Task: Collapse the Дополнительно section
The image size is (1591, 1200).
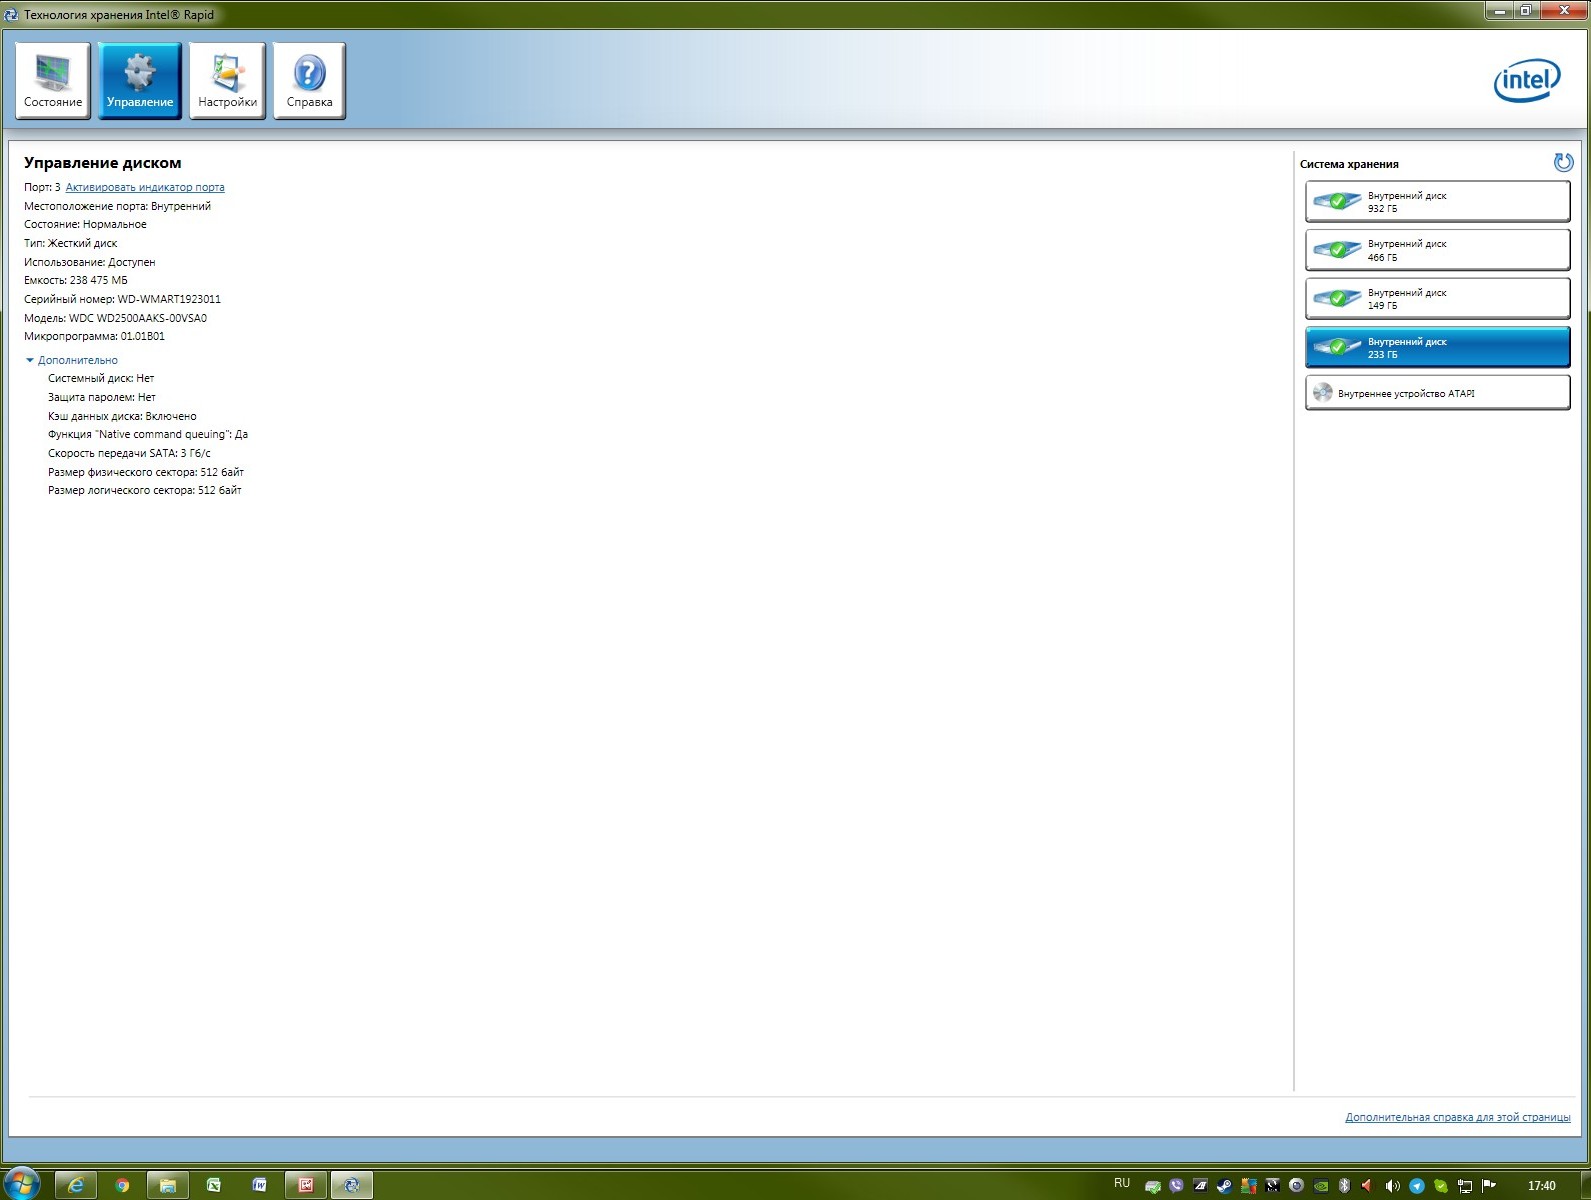Action: click(71, 360)
